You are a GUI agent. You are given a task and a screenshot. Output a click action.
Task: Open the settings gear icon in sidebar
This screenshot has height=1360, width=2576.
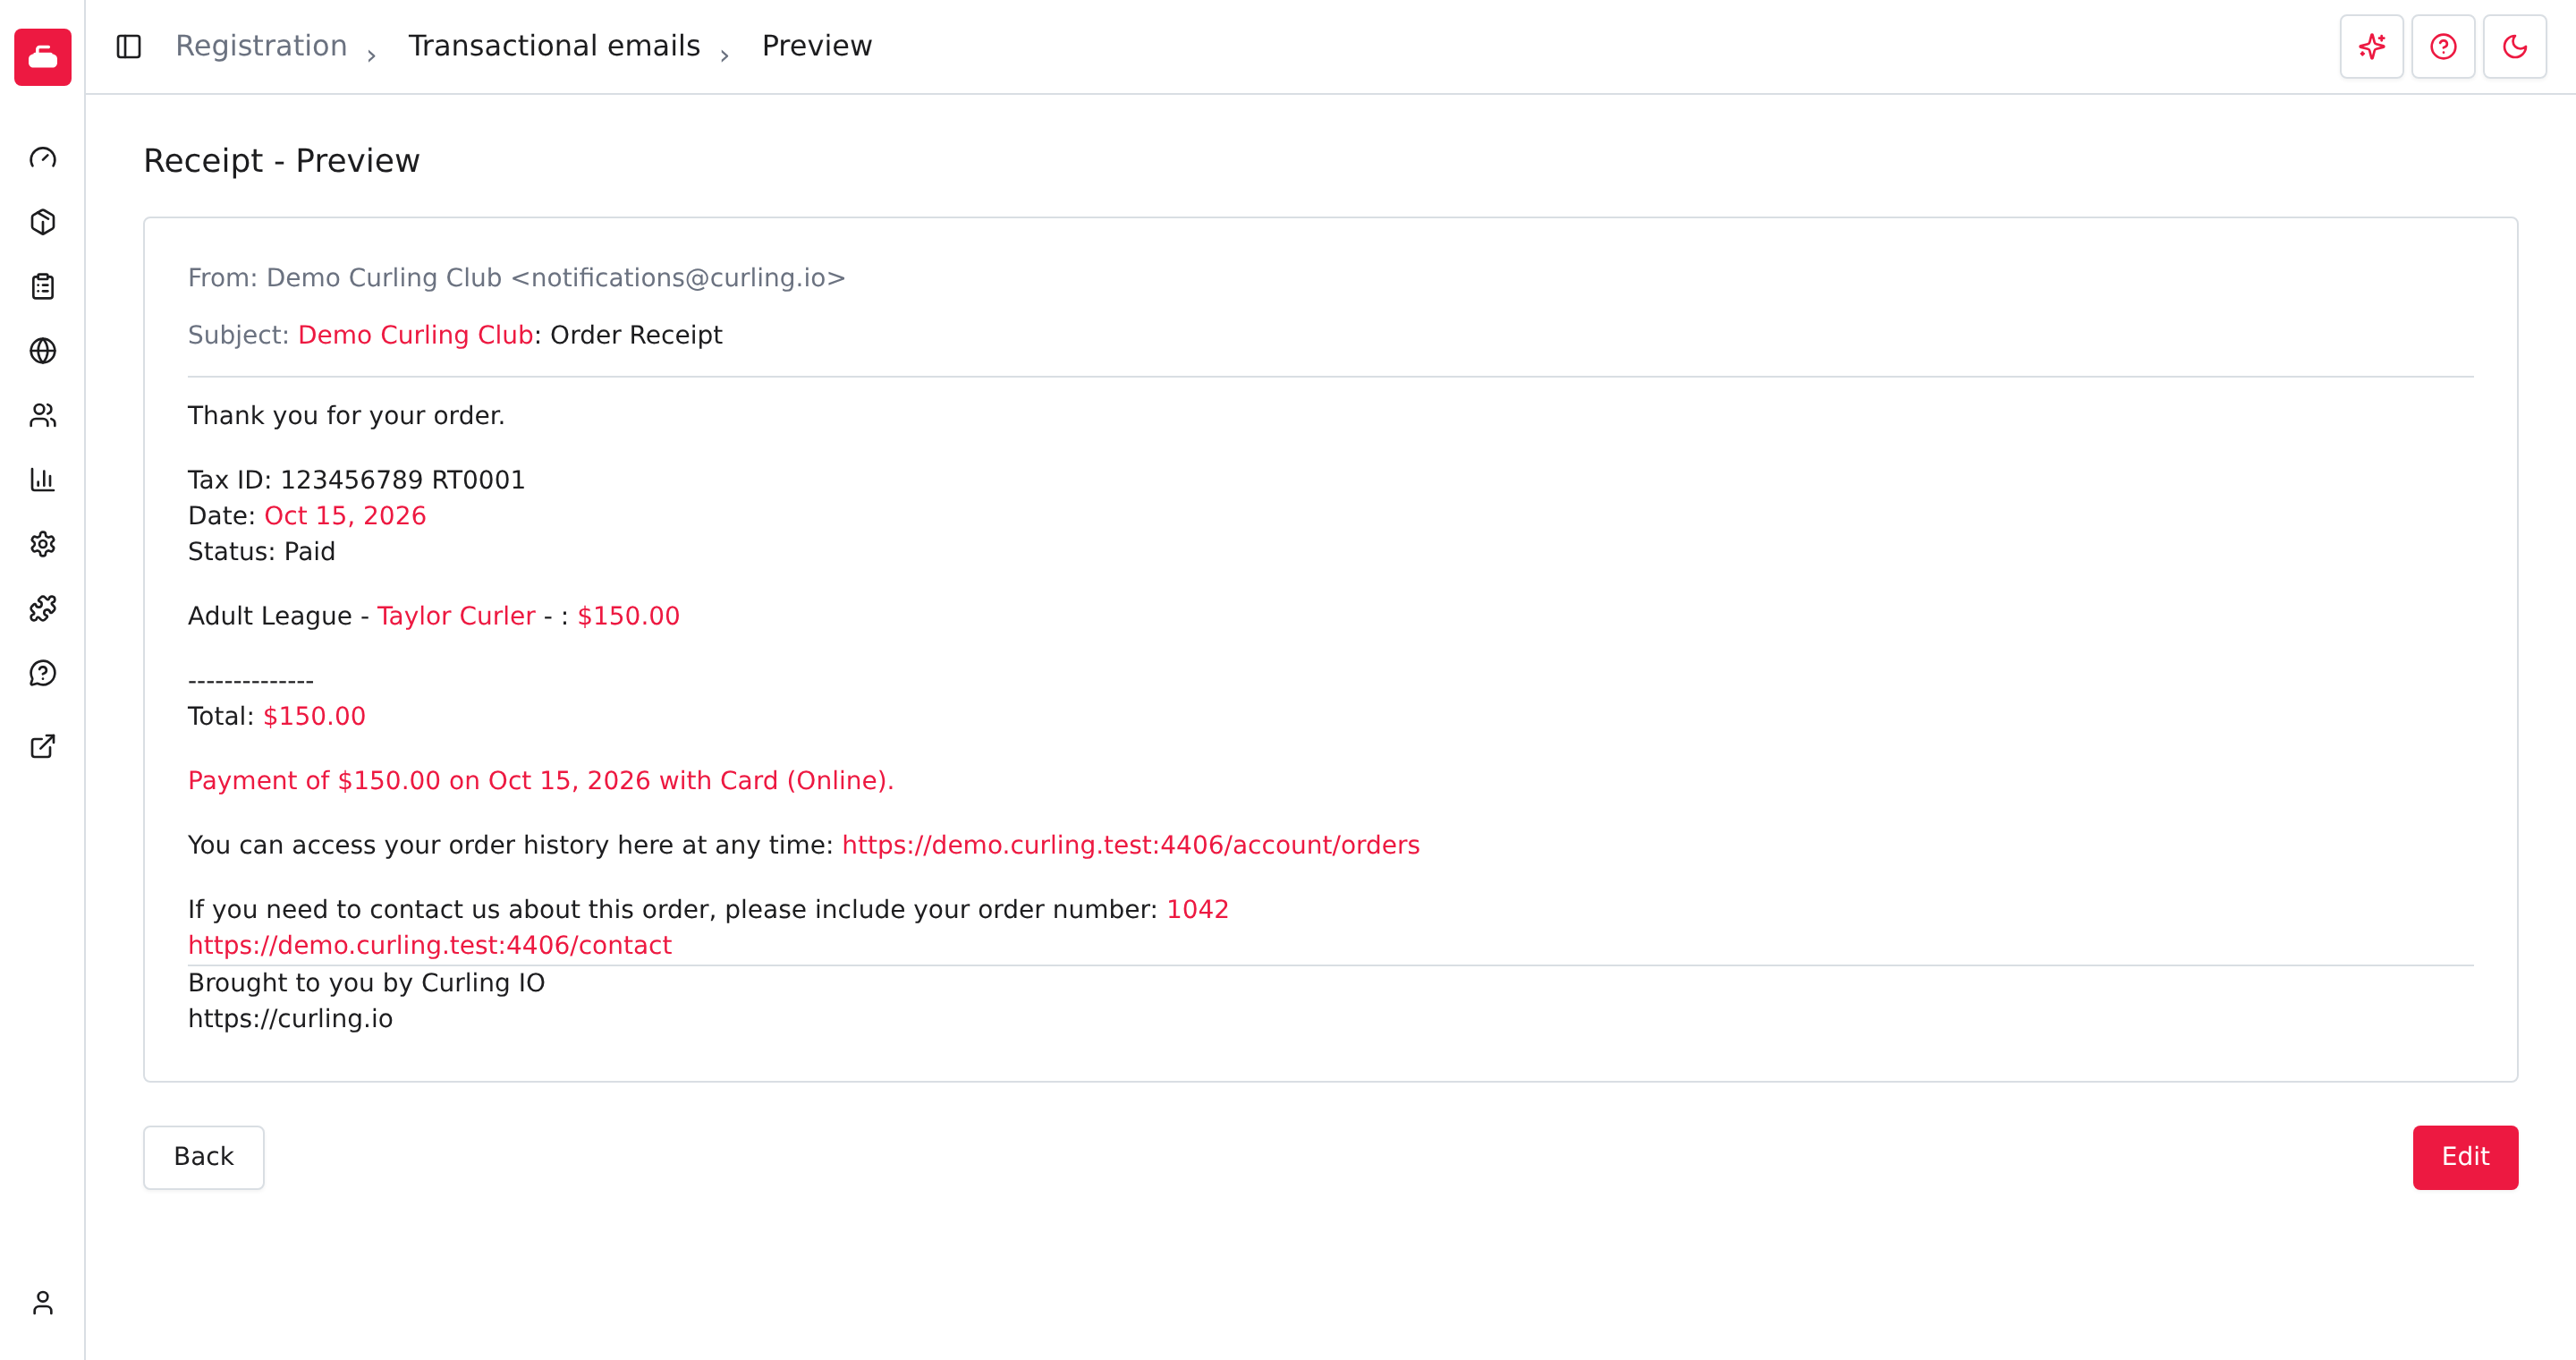point(43,544)
